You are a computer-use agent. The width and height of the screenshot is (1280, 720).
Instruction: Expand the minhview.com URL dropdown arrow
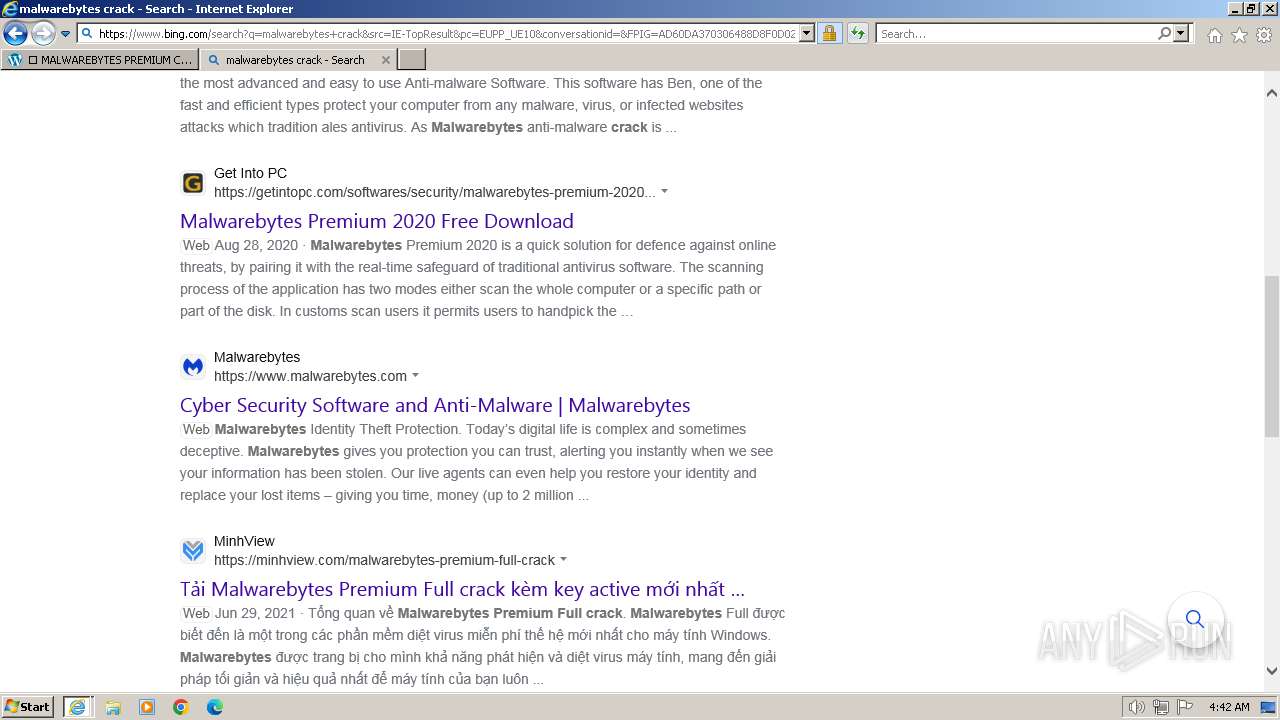tap(564, 559)
